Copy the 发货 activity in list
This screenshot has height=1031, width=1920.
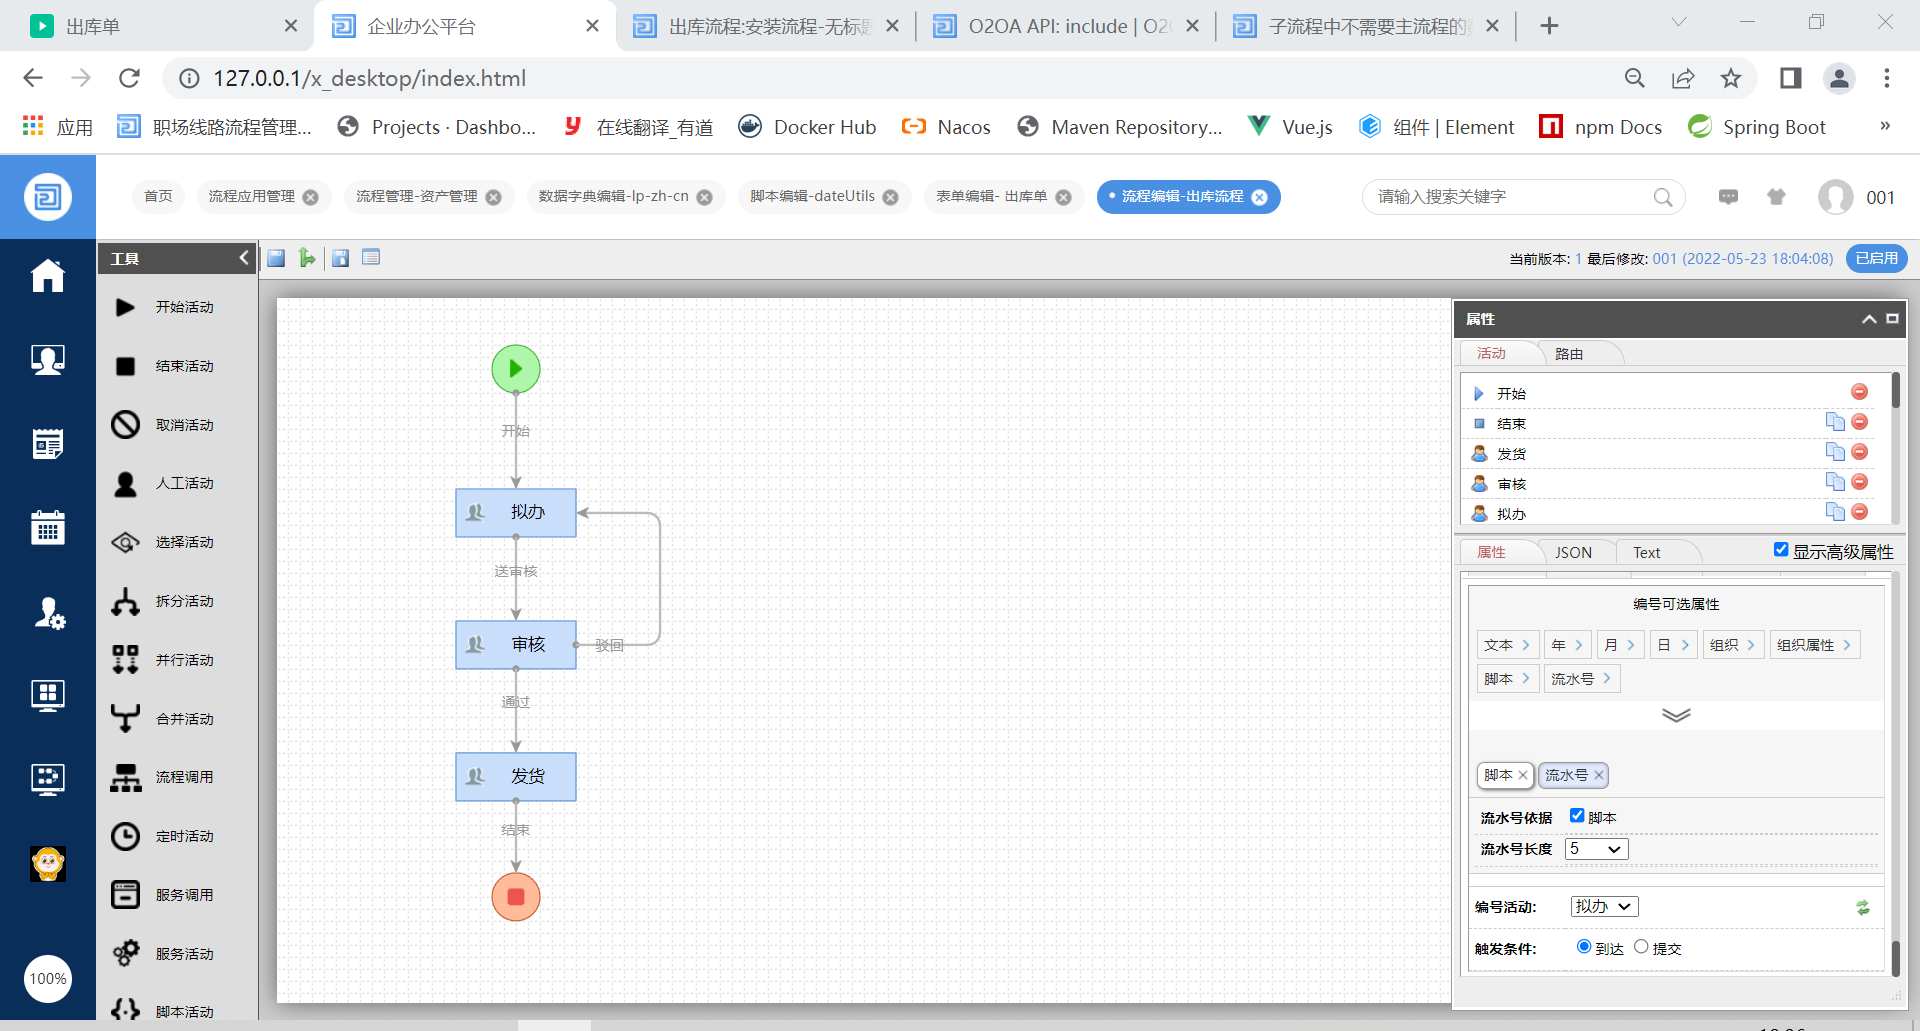1835,452
